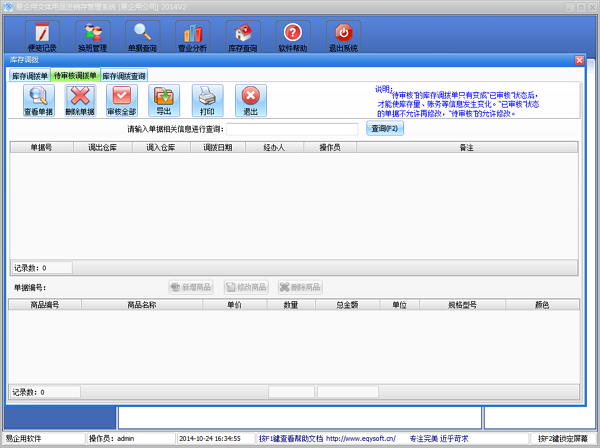Screen dimensions: 600x448
Task: Click 调出仓库 column header
Action: (x=103, y=147)
